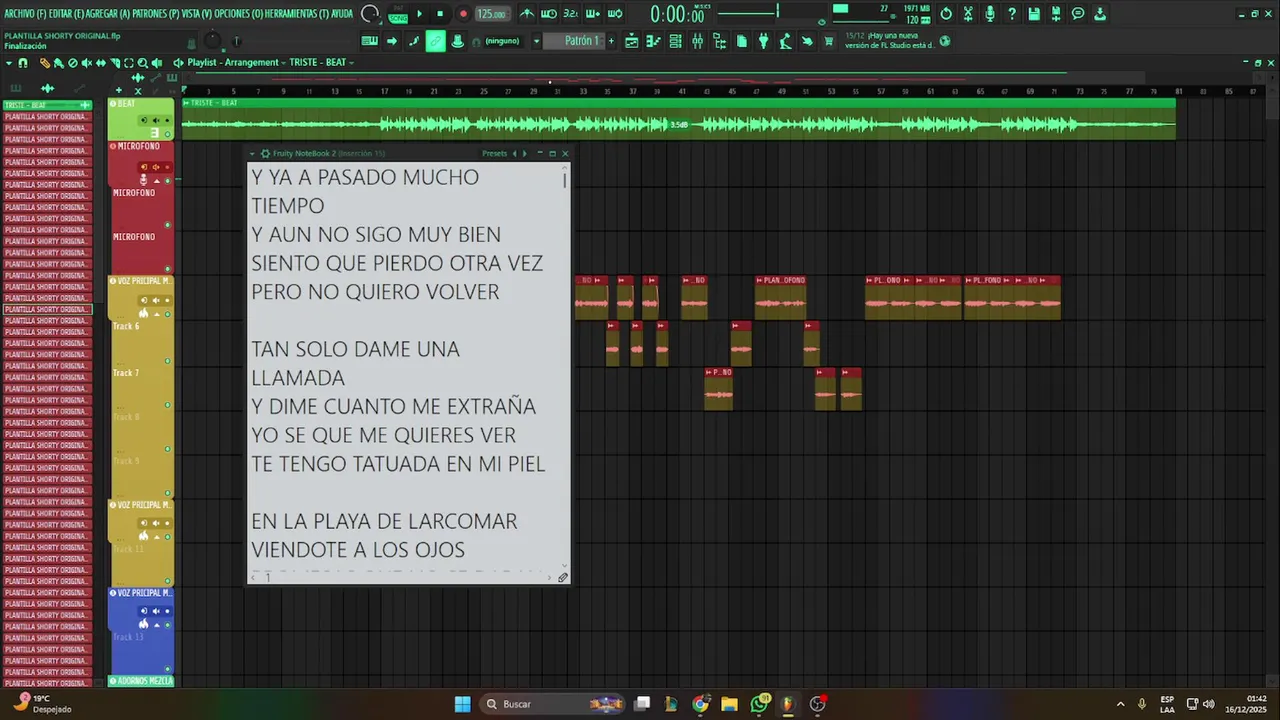1280x720 pixels.
Task: Open the Arrangement selector dropdown
Action: [253, 62]
